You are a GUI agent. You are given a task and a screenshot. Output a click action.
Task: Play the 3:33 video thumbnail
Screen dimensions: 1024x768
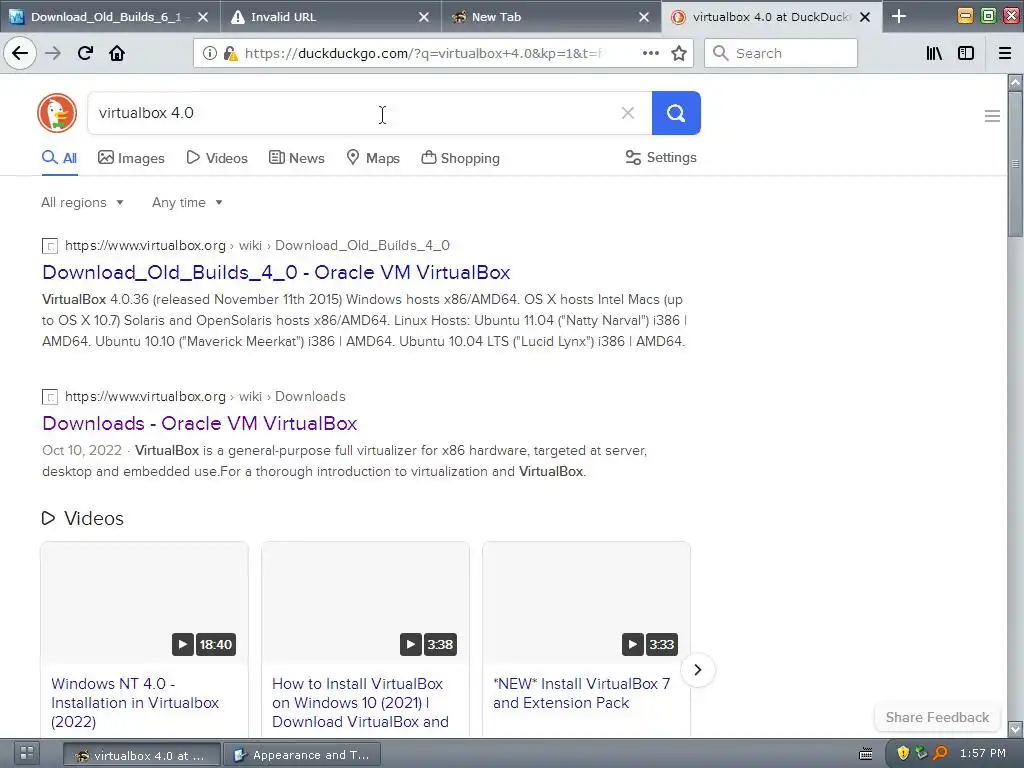click(586, 603)
